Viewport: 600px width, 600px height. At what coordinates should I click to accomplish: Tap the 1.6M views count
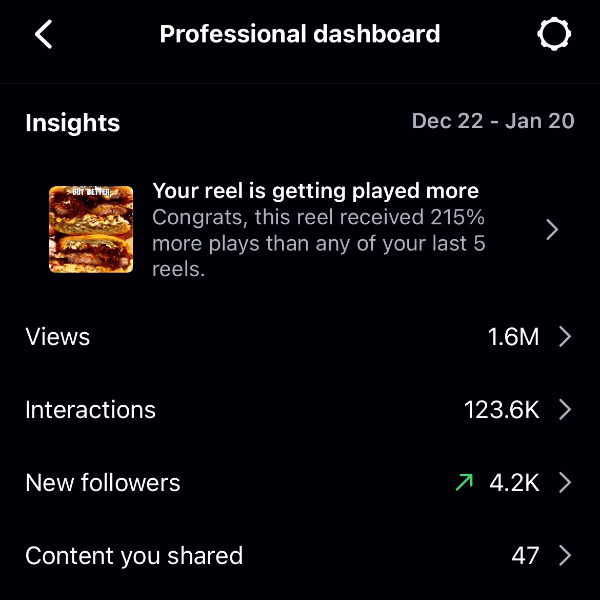pyautogui.click(x=514, y=337)
